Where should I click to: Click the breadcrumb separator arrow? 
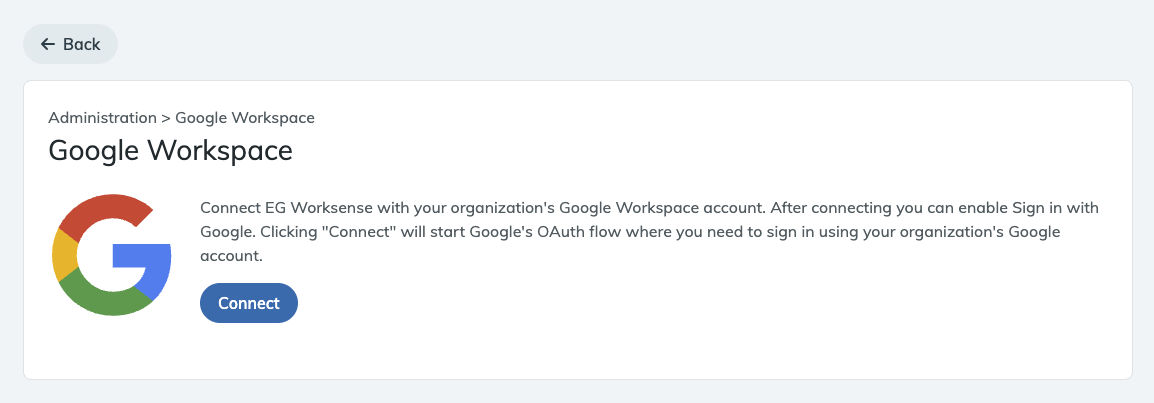166,118
